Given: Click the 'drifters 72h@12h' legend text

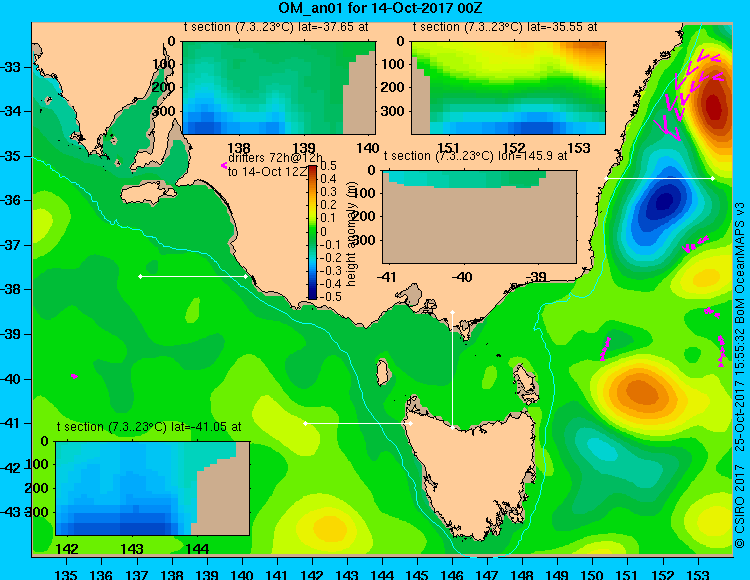Looking at the screenshot, I should tap(276, 158).
